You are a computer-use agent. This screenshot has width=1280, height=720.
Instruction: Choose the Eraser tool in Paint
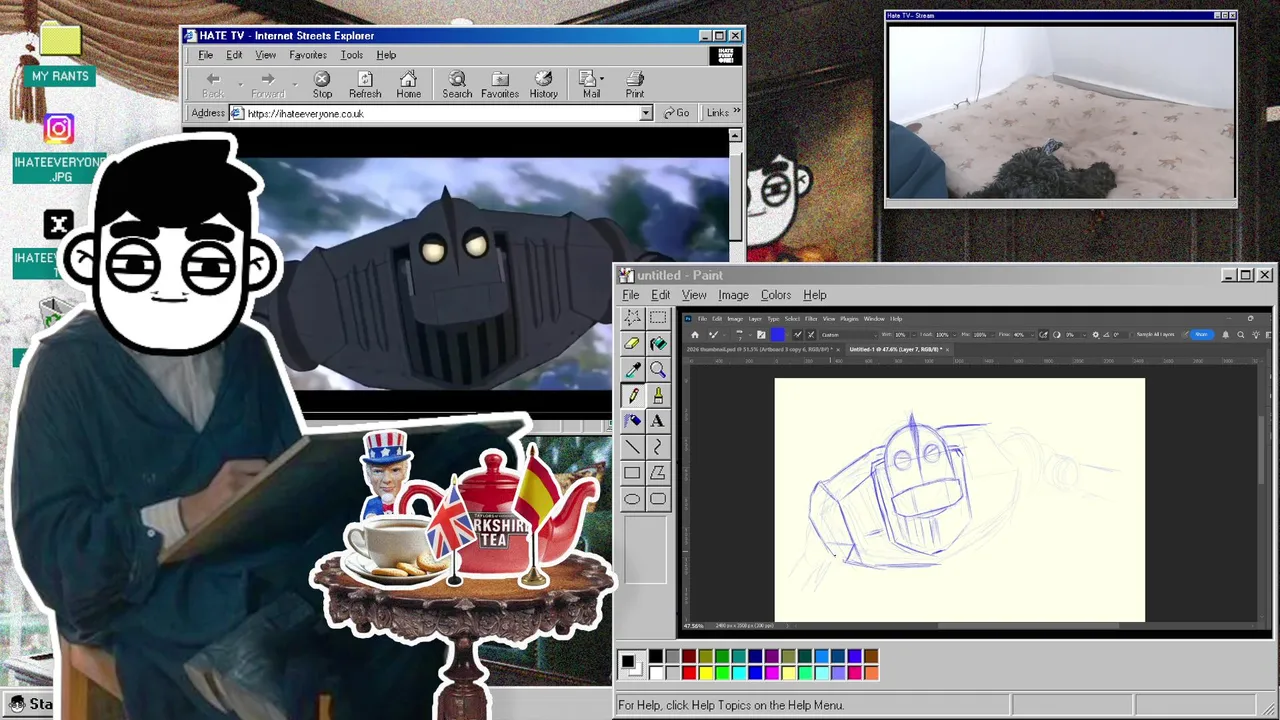point(632,344)
